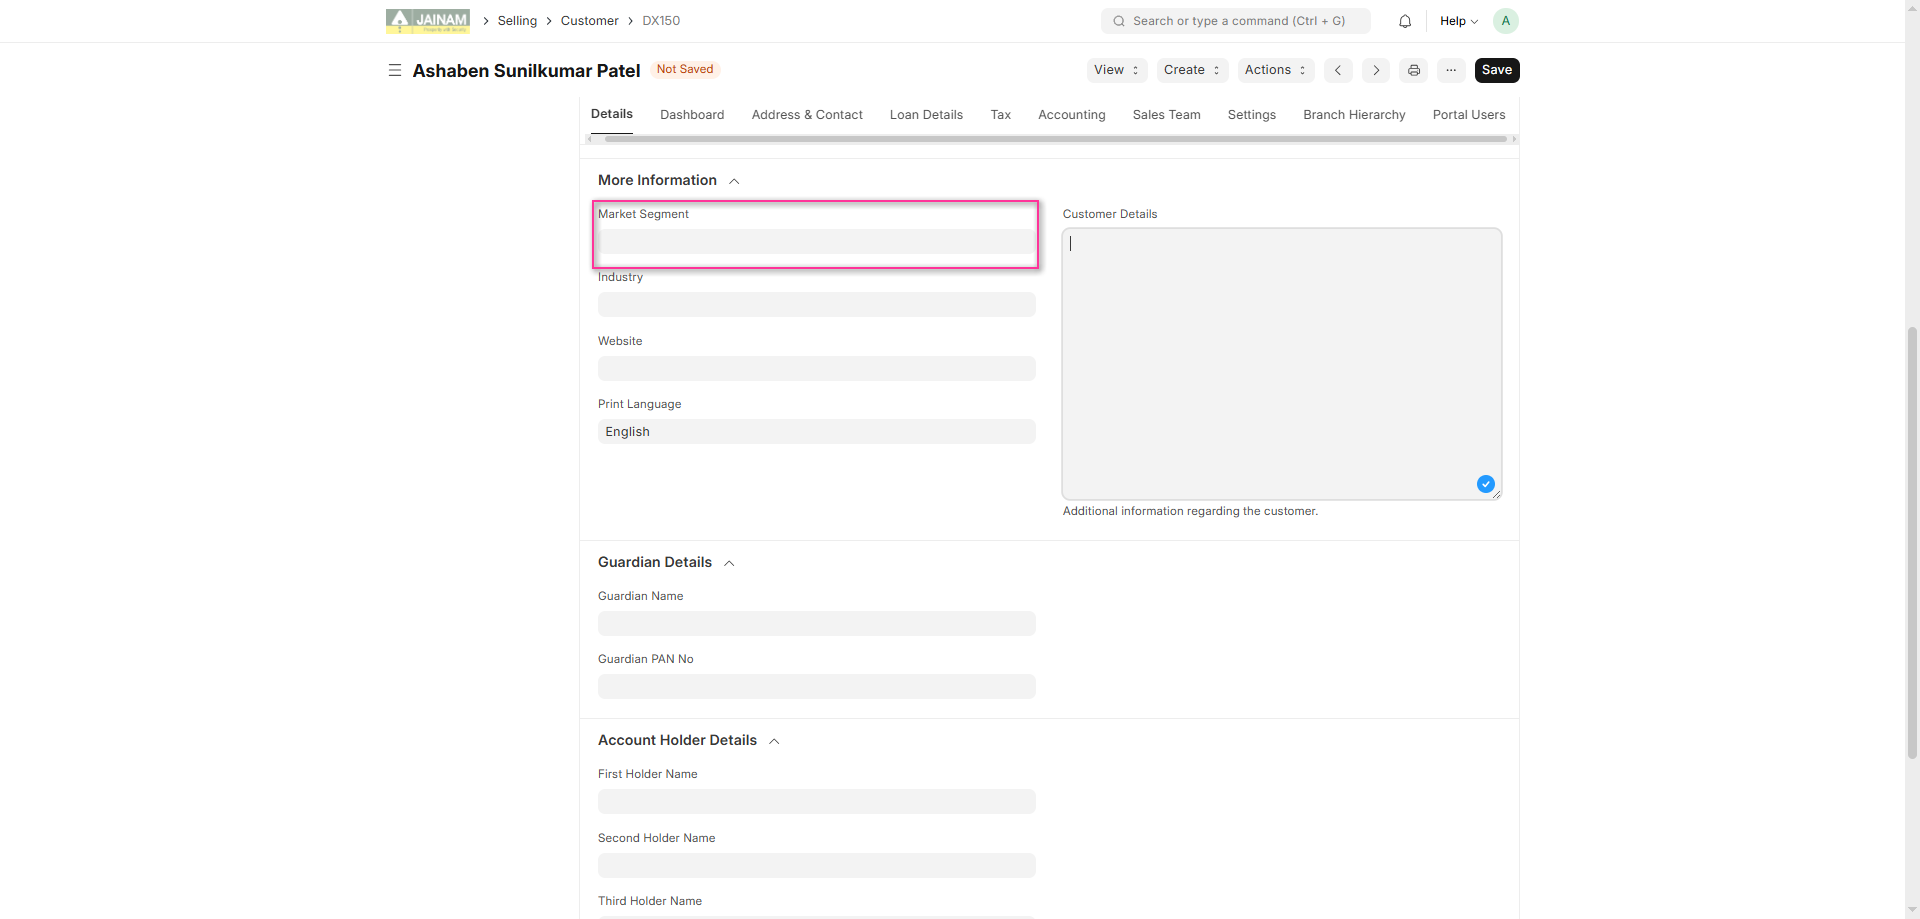This screenshot has height=919, width=1920.
Task: Click the Jainam logo home icon
Action: click(x=427, y=21)
